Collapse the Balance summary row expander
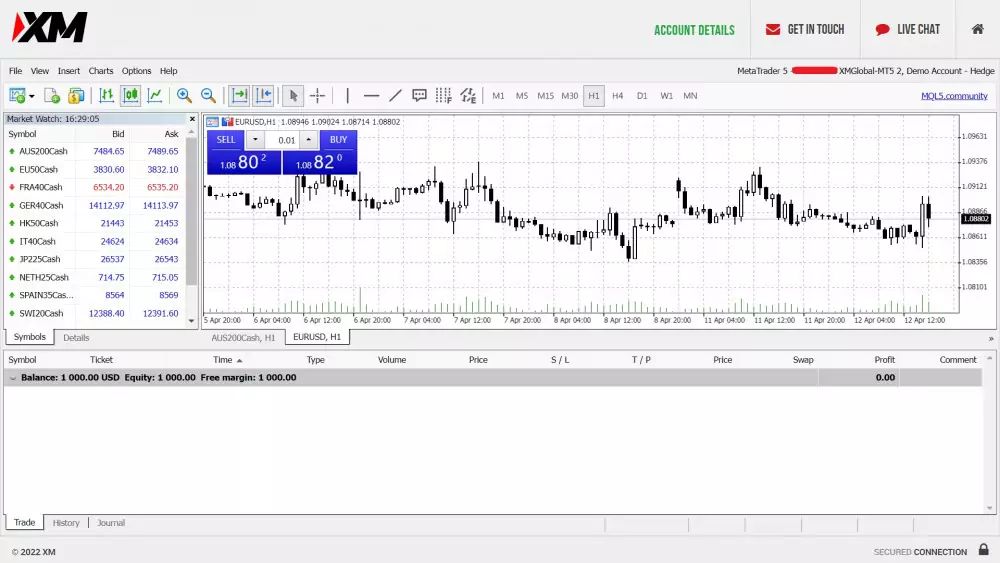 coord(13,378)
